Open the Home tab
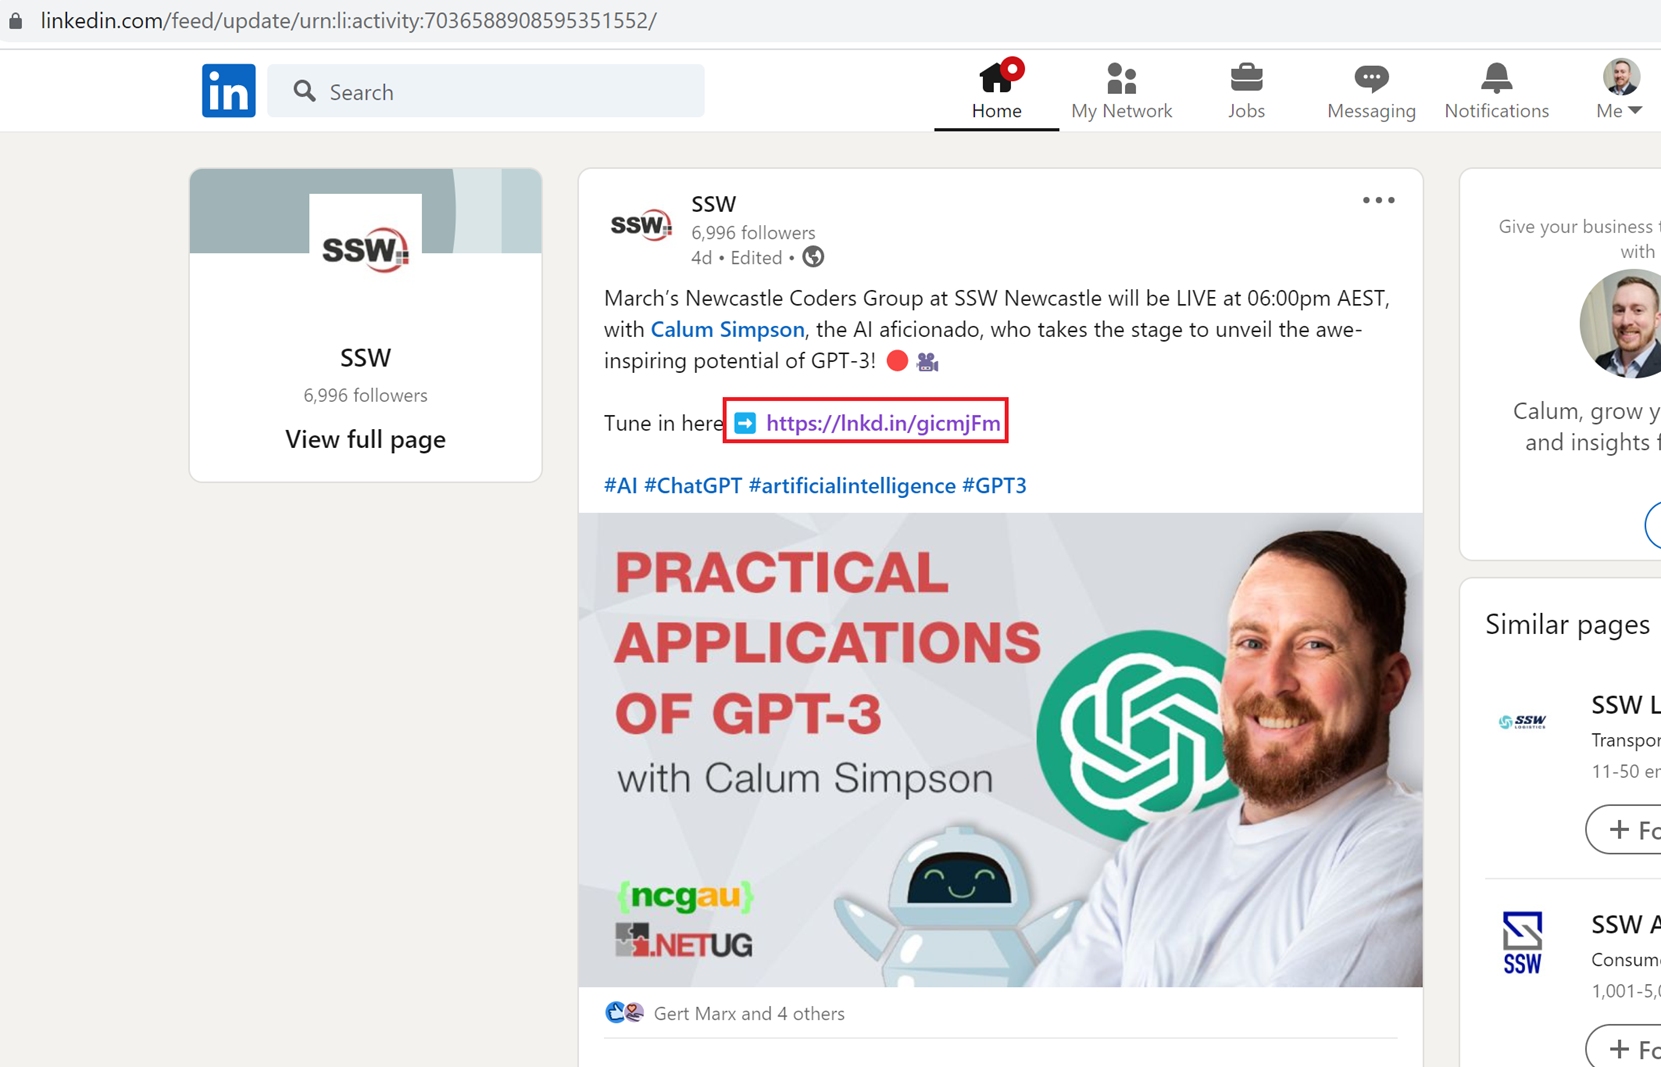Viewport: 1661px width, 1067px height. point(996,90)
